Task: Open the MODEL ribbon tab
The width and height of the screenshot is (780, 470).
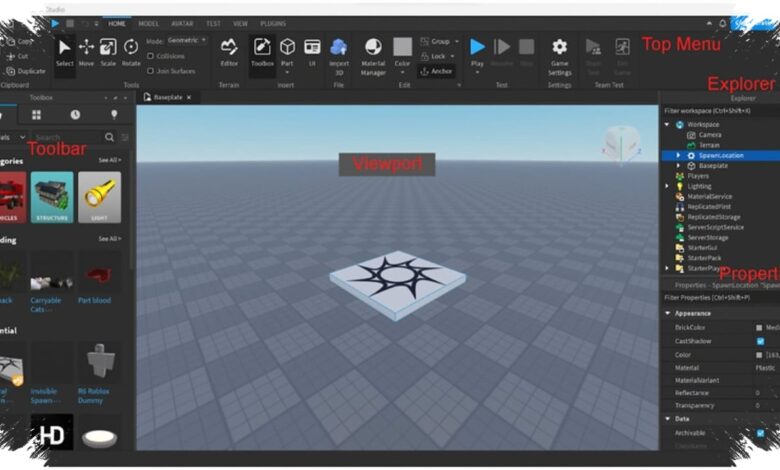Action: click(x=148, y=23)
